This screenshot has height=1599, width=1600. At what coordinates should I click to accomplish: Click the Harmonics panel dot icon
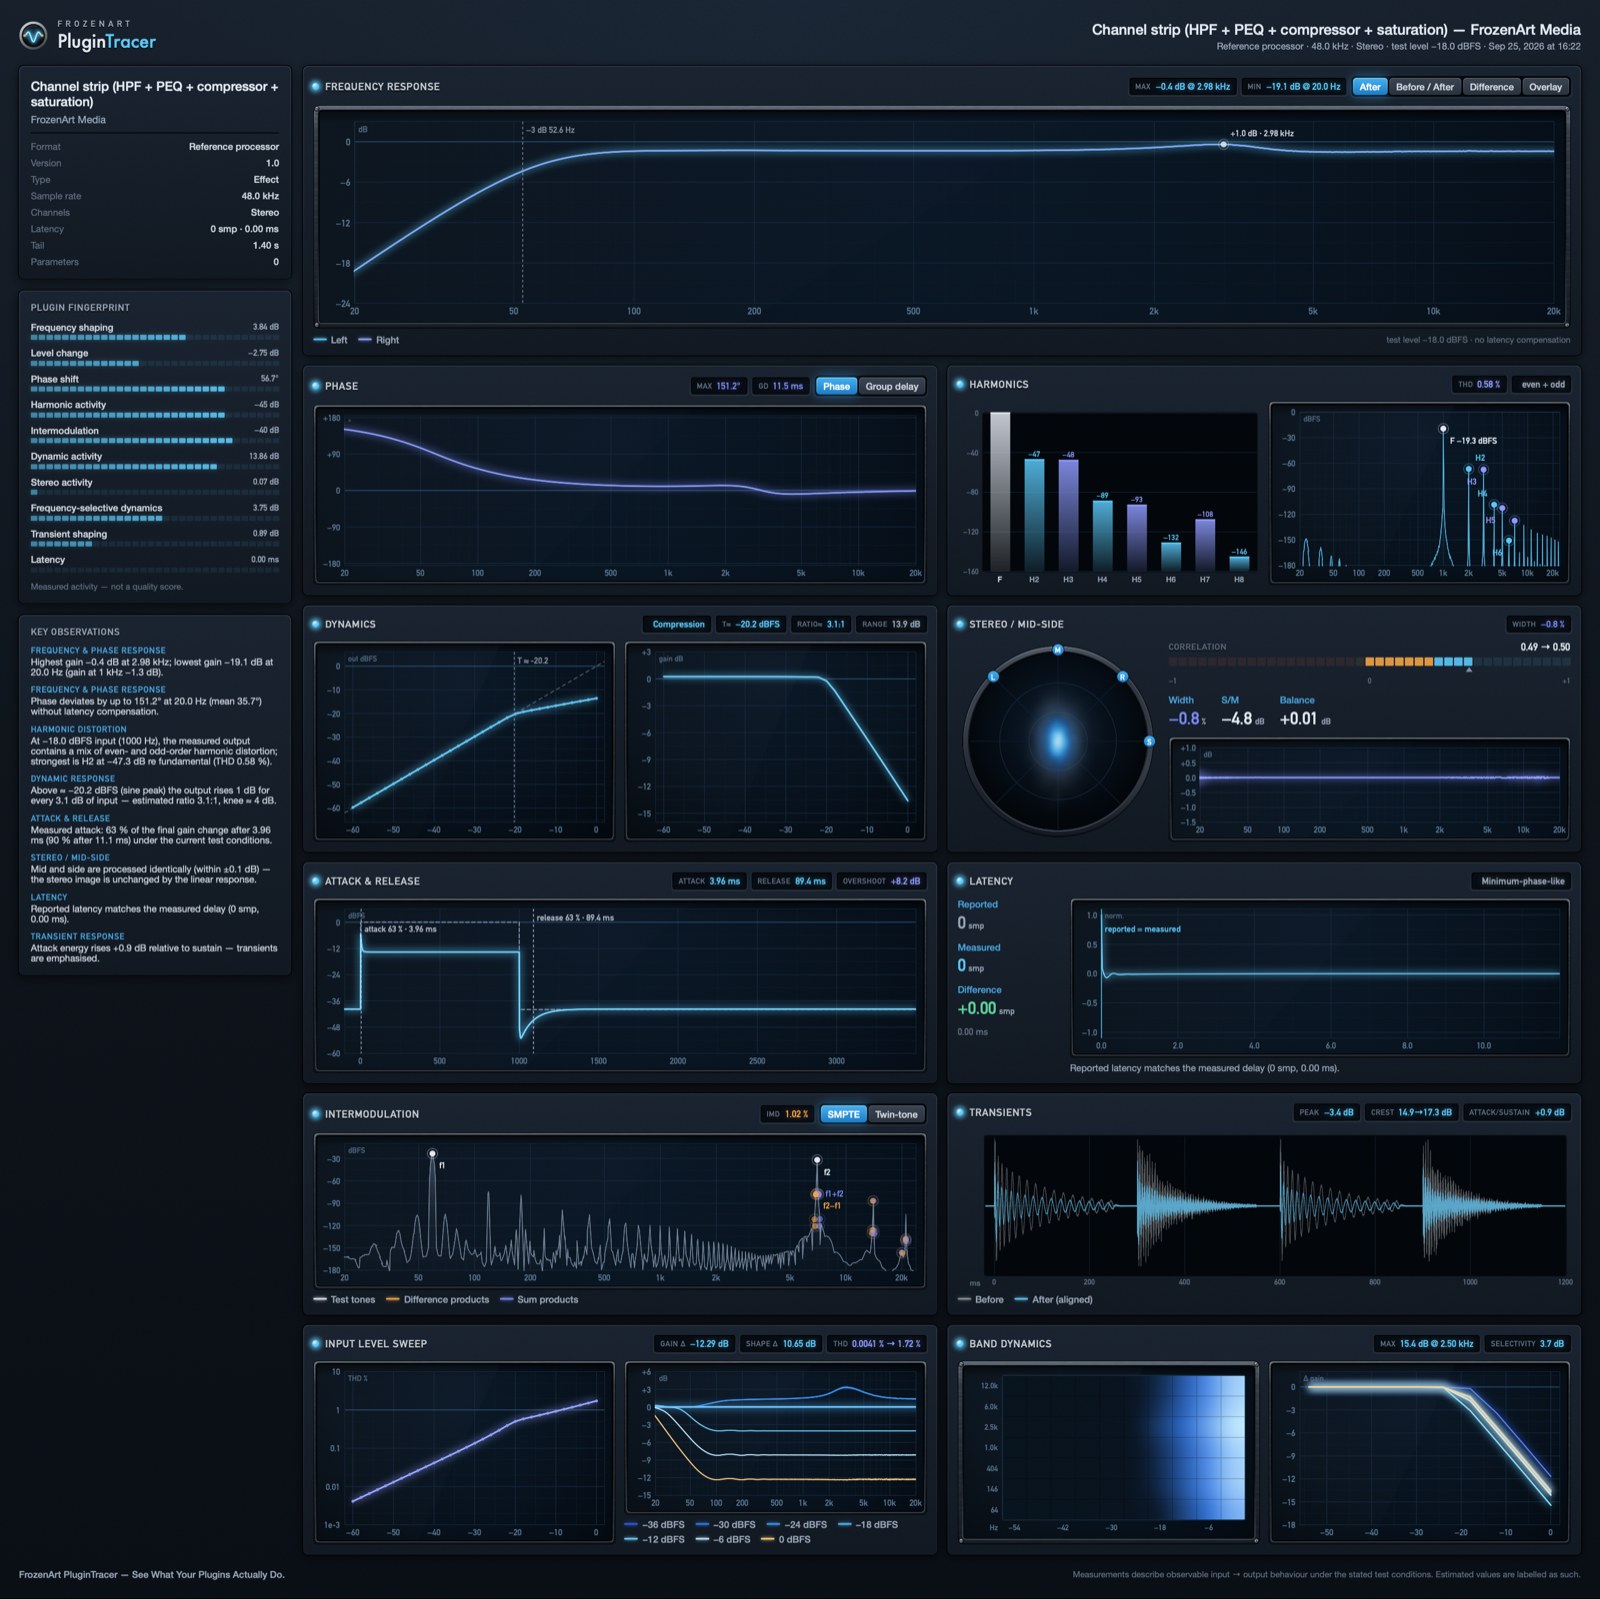(x=959, y=384)
